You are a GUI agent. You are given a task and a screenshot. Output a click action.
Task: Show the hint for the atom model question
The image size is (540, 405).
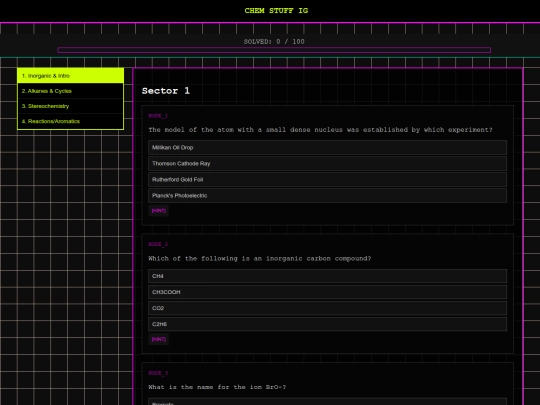pyautogui.click(x=159, y=211)
